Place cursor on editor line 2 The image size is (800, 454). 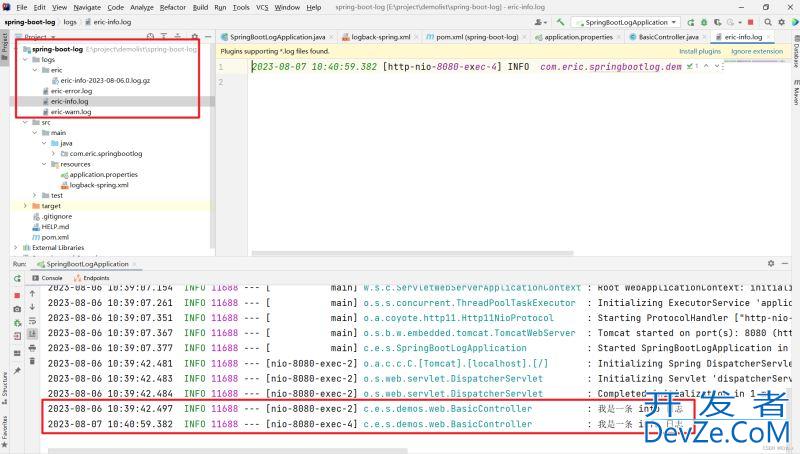tap(485, 82)
